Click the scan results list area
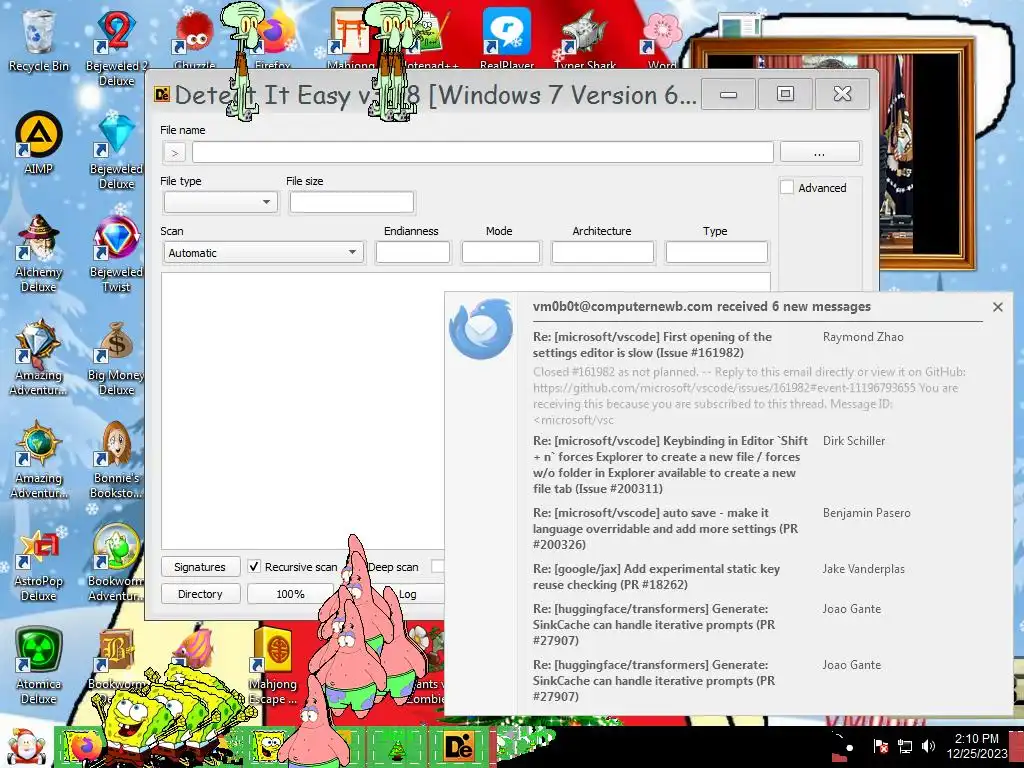Viewport: 1024px width, 768px height. 303,411
